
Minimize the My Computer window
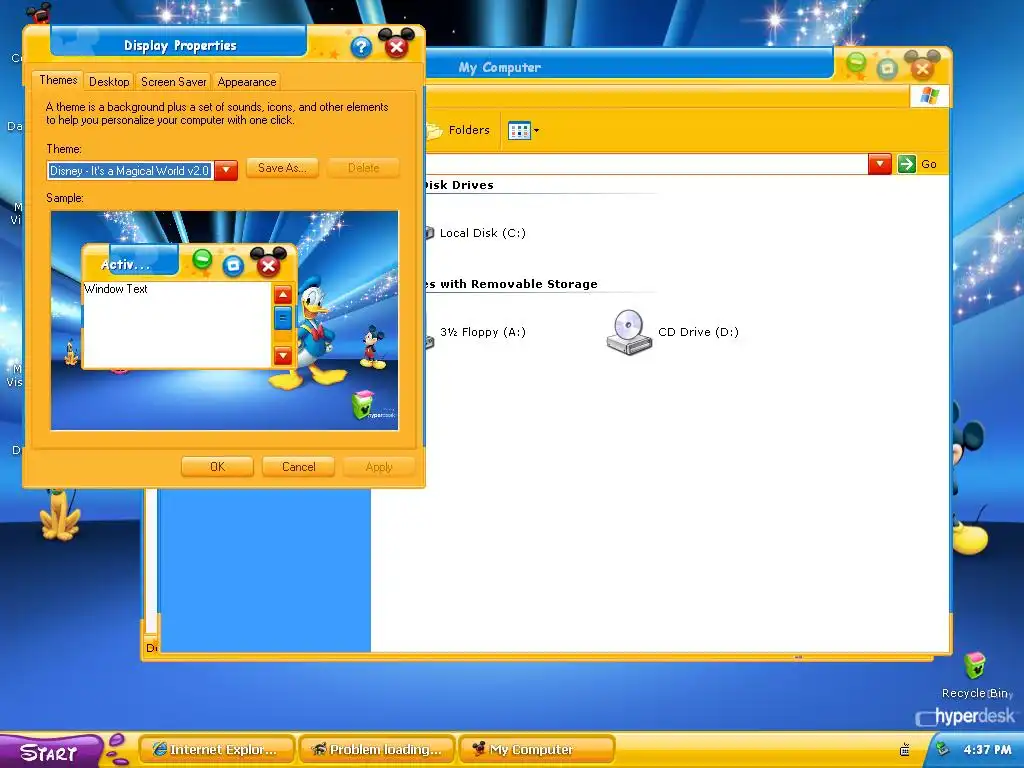(x=856, y=63)
